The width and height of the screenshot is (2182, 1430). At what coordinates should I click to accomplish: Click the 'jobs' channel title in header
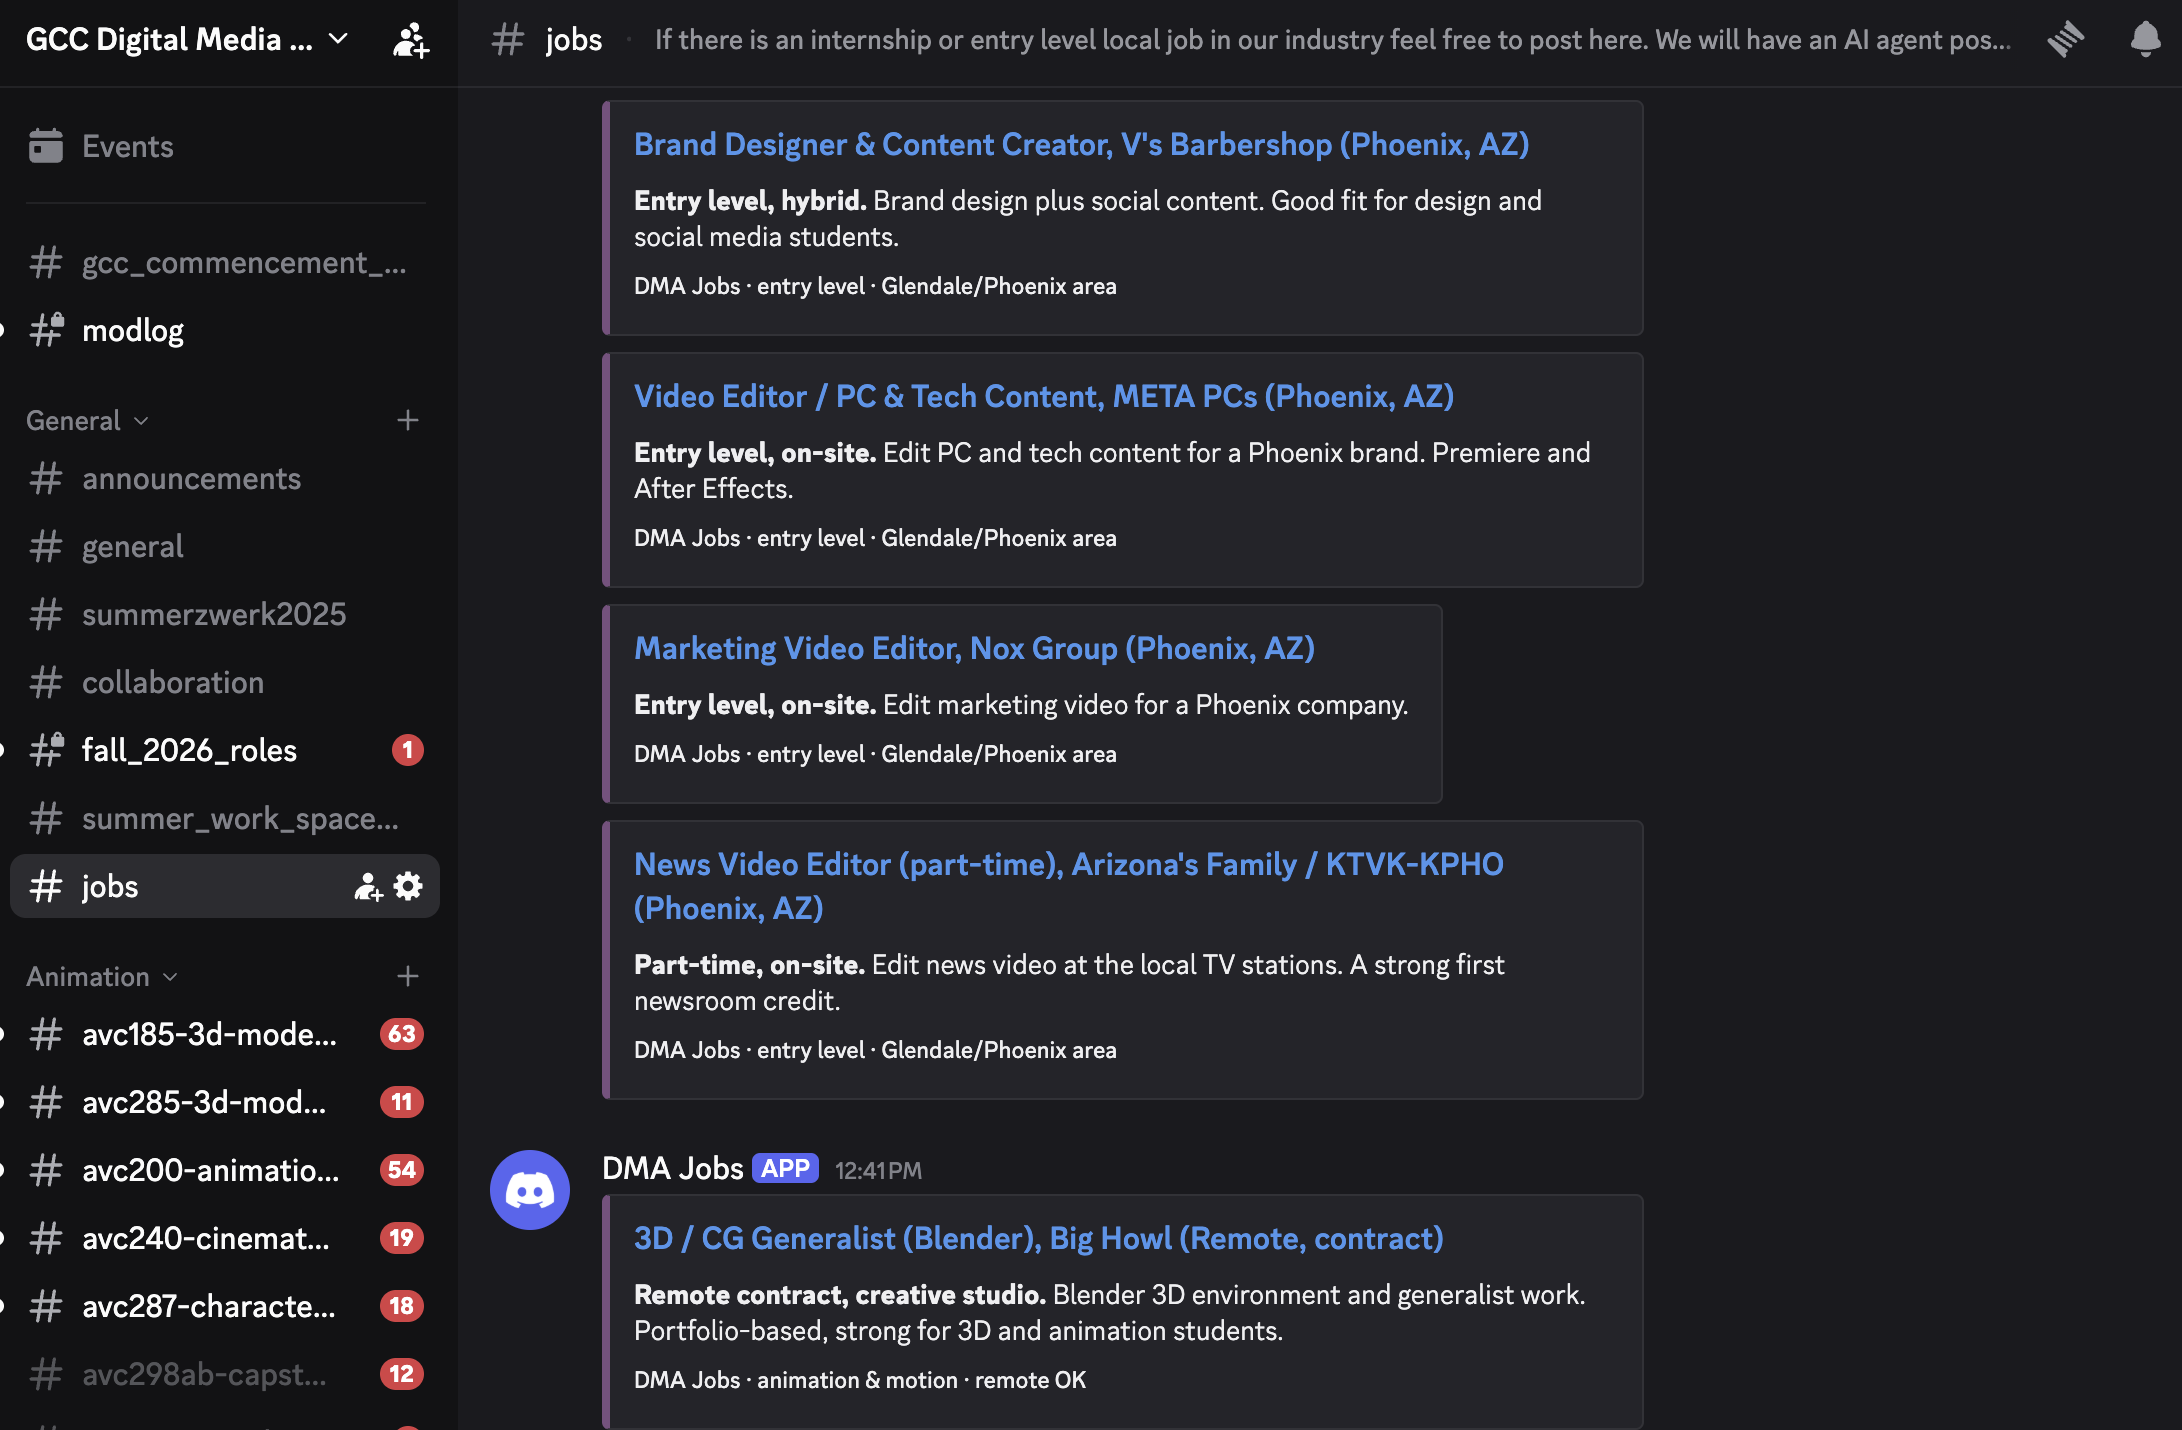click(x=574, y=40)
